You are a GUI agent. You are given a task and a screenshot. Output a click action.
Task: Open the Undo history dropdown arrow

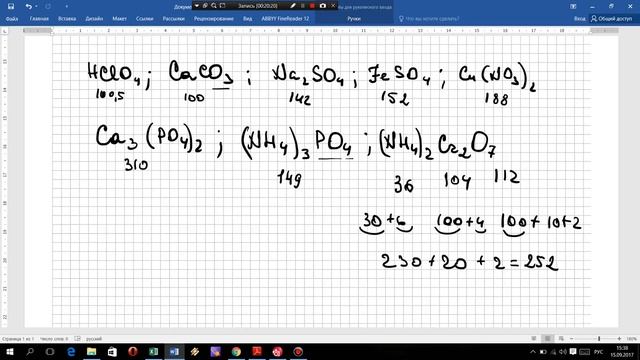click(x=36, y=7)
